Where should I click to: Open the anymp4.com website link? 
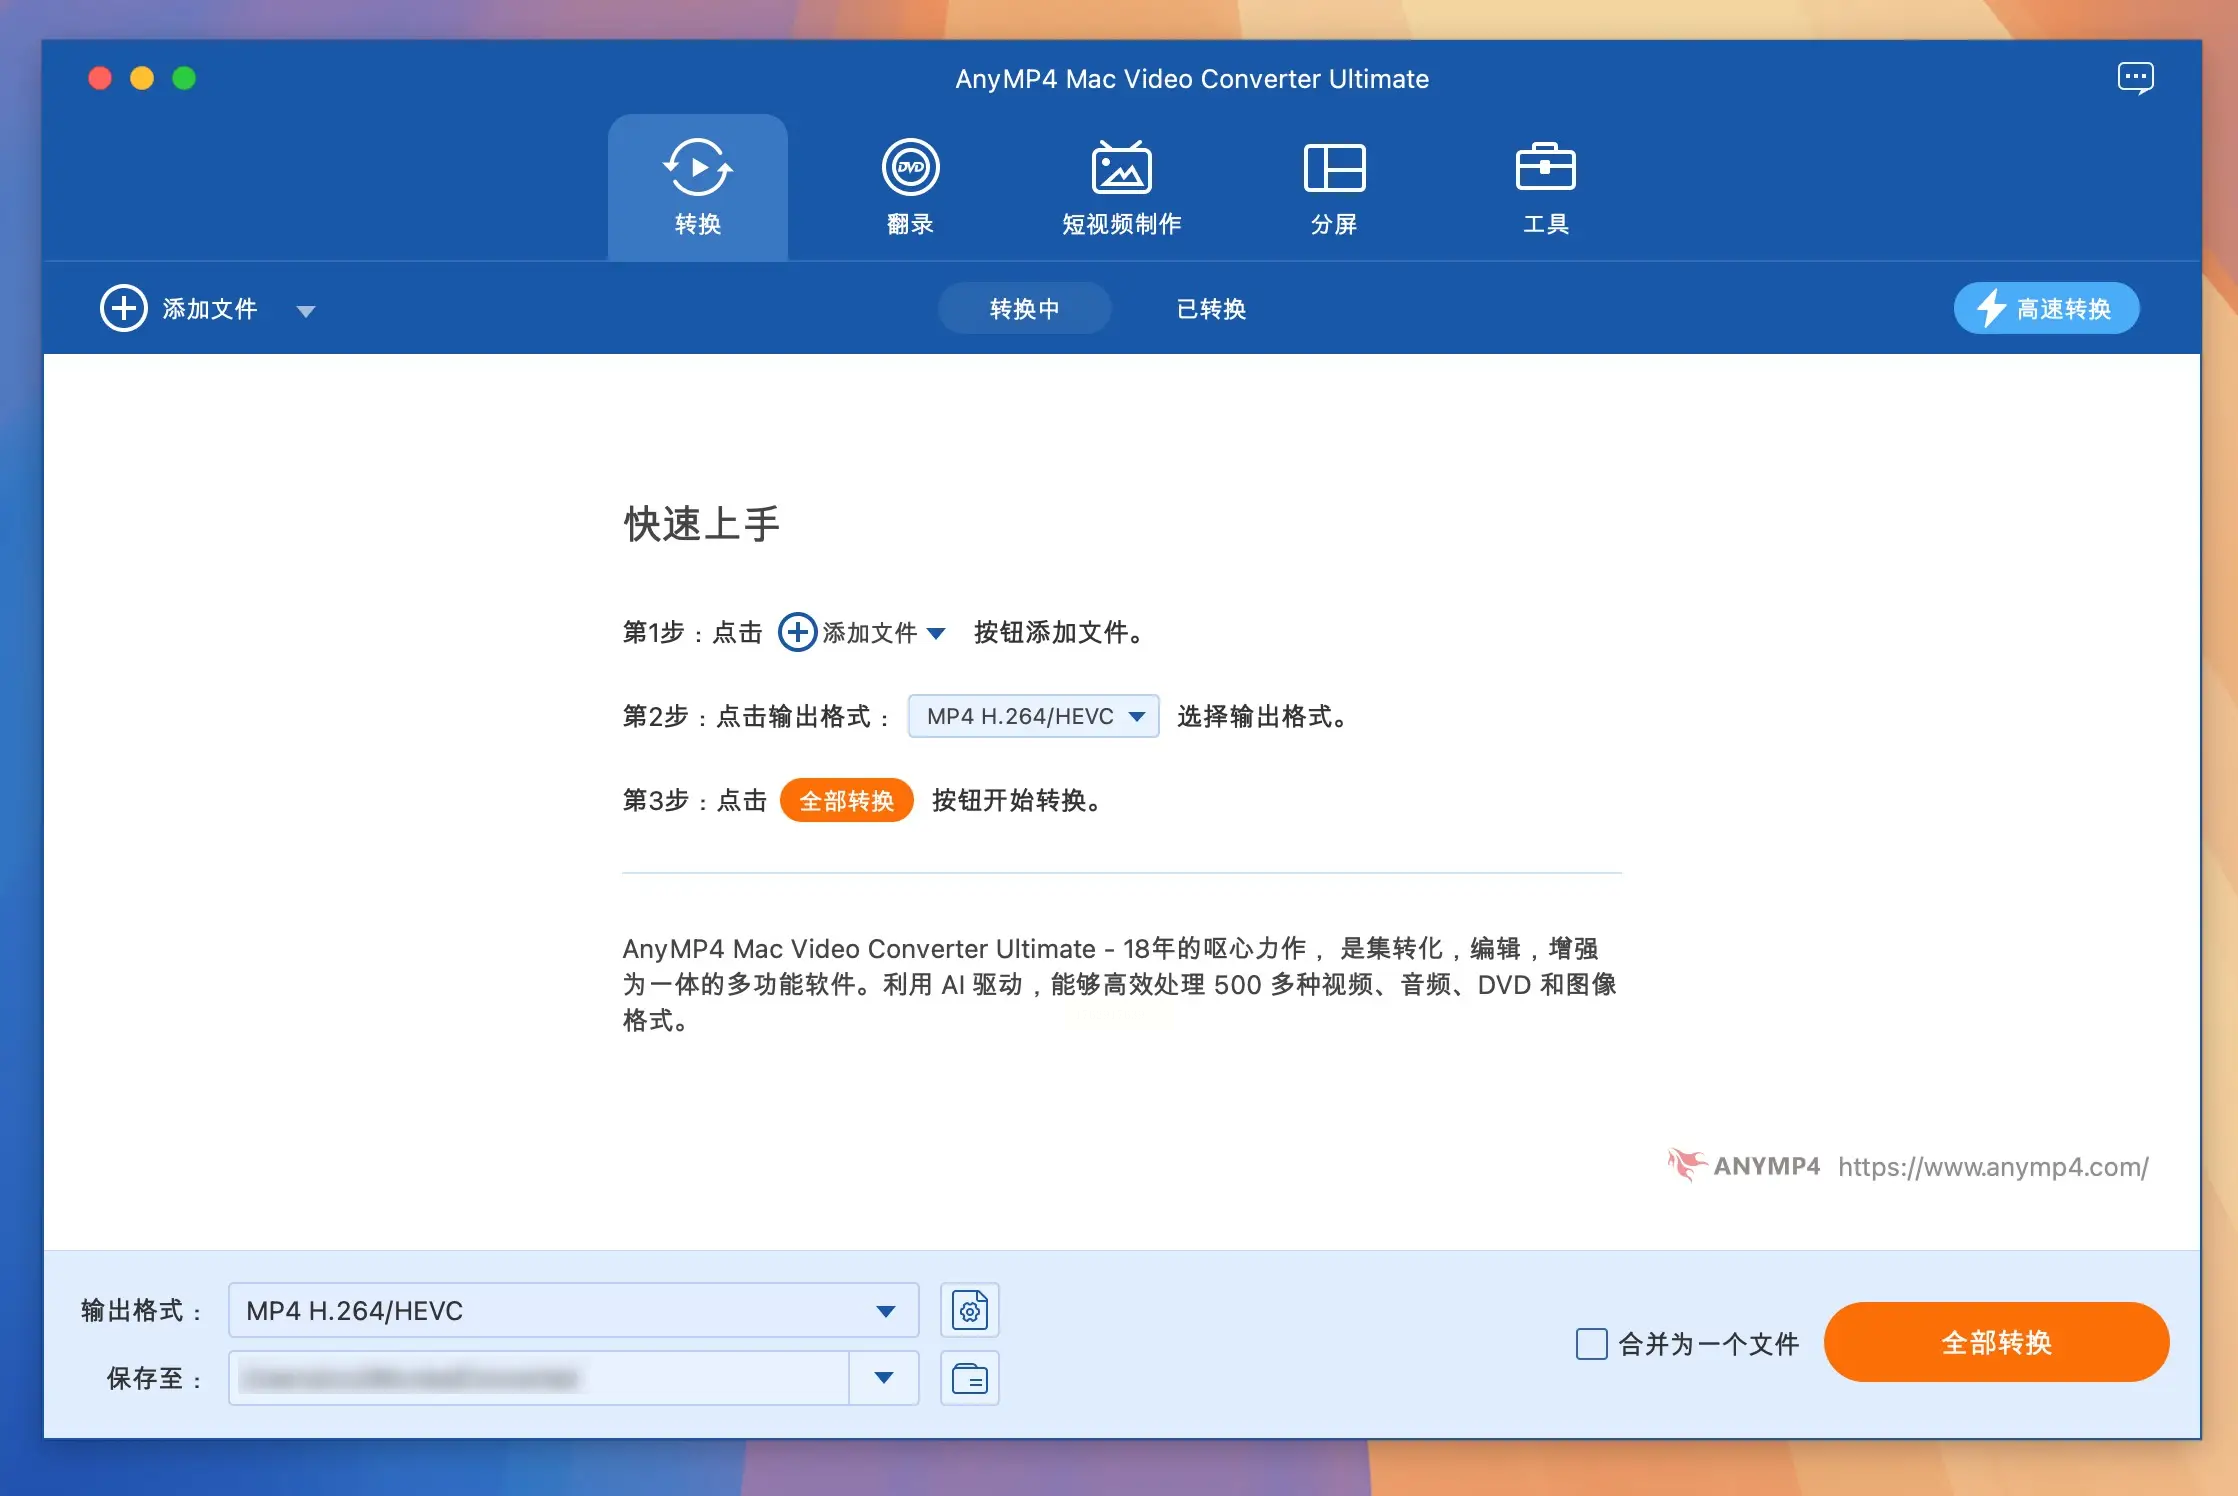[x=1992, y=1167]
